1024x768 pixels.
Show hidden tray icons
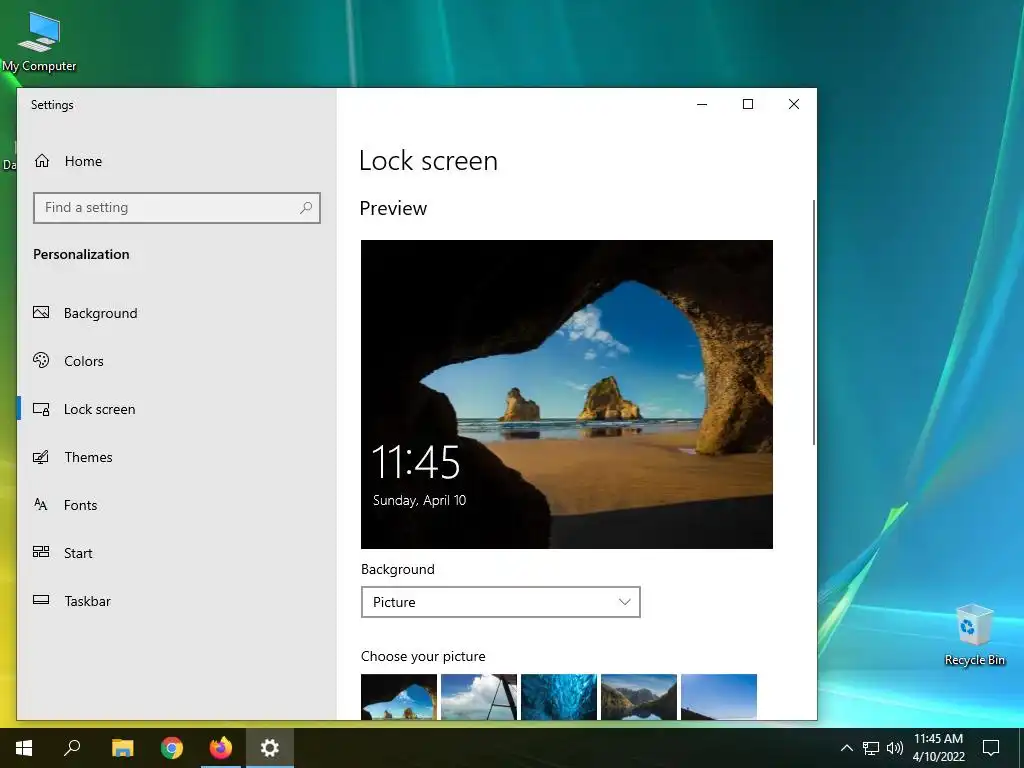coord(846,748)
